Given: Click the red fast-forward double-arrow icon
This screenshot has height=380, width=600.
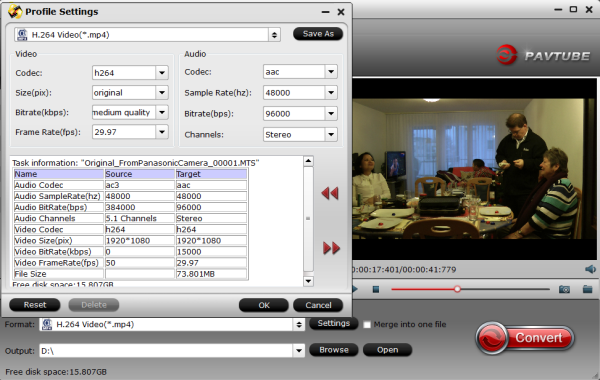Looking at the screenshot, I should (x=331, y=248).
